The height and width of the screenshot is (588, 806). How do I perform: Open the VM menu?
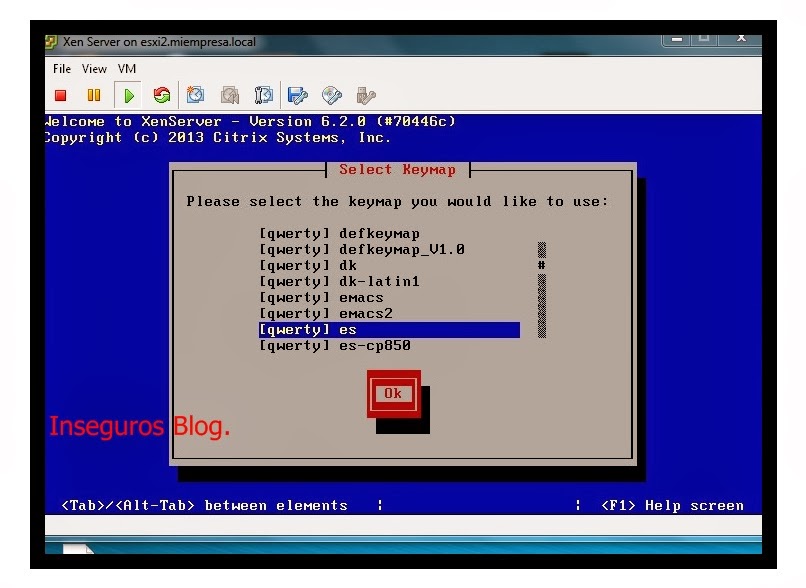click(127, 69)
